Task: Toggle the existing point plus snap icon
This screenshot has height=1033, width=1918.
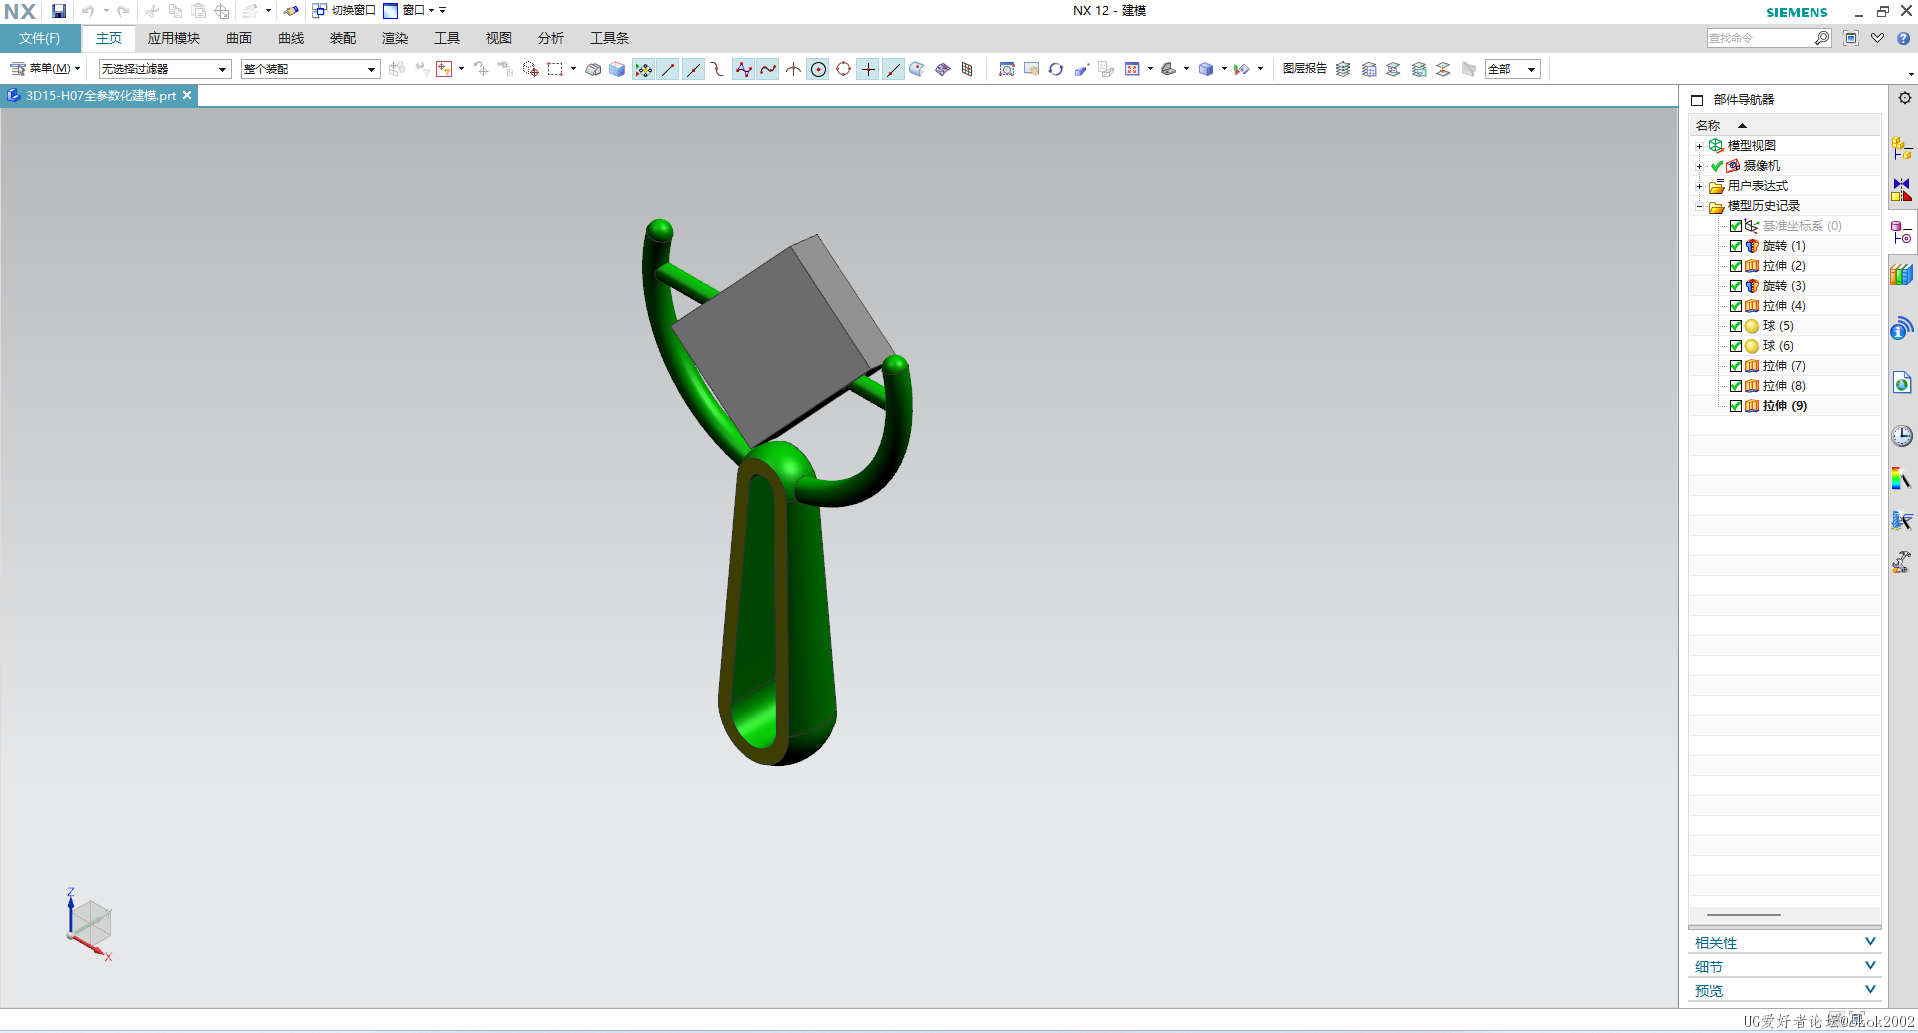Action: (868, 69)
